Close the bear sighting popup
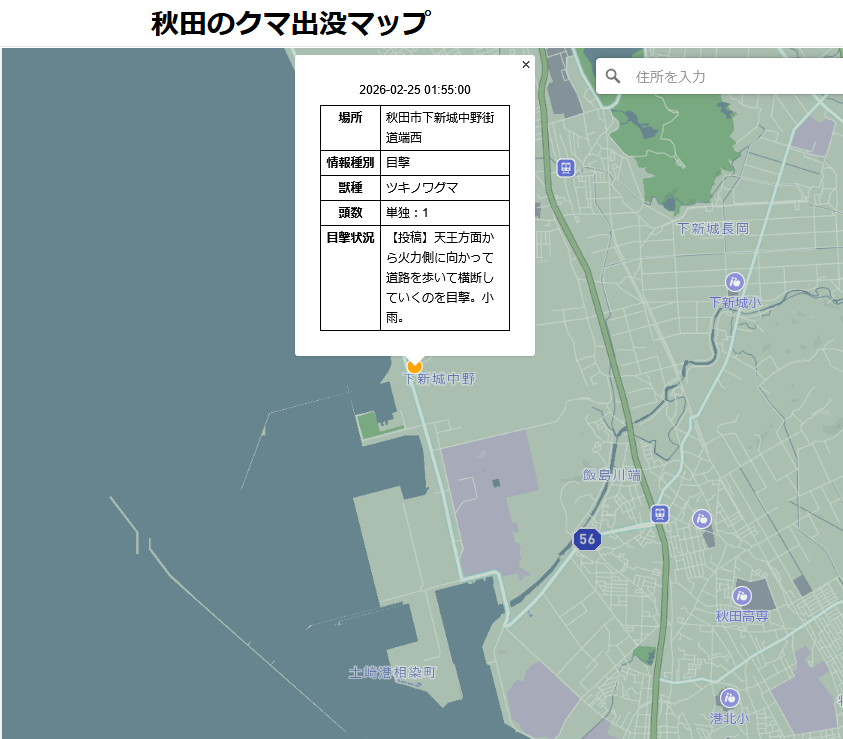 coord(526,65)
